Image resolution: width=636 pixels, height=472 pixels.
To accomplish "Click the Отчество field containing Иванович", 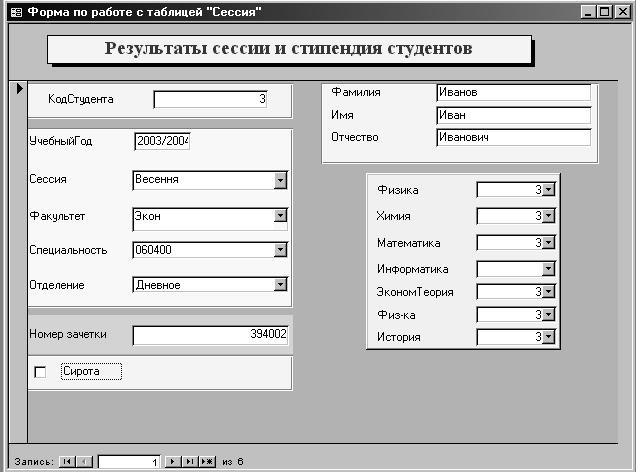I will [514, 137].
